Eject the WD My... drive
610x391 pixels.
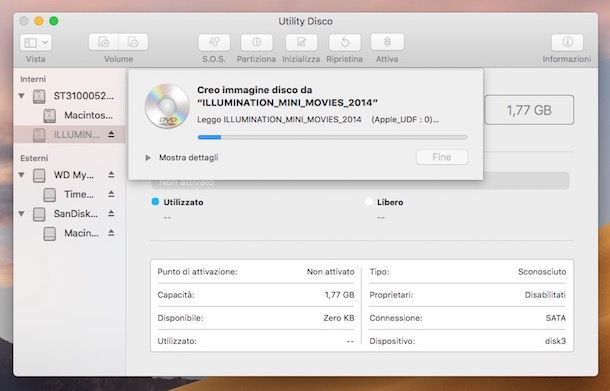111,175
